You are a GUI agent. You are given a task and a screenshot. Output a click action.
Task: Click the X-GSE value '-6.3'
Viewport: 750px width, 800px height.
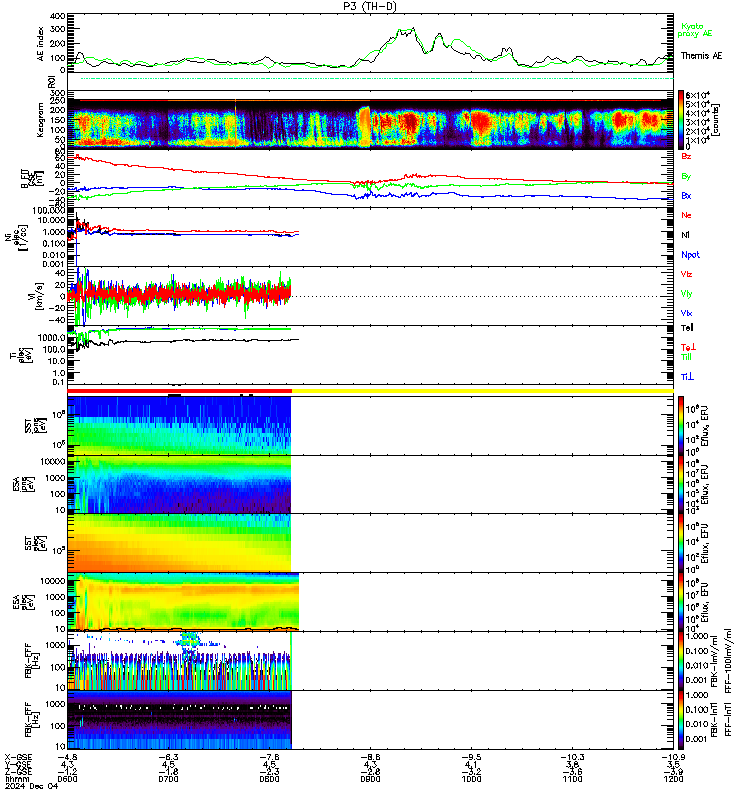pyautogui.click(x=168, y=757)
